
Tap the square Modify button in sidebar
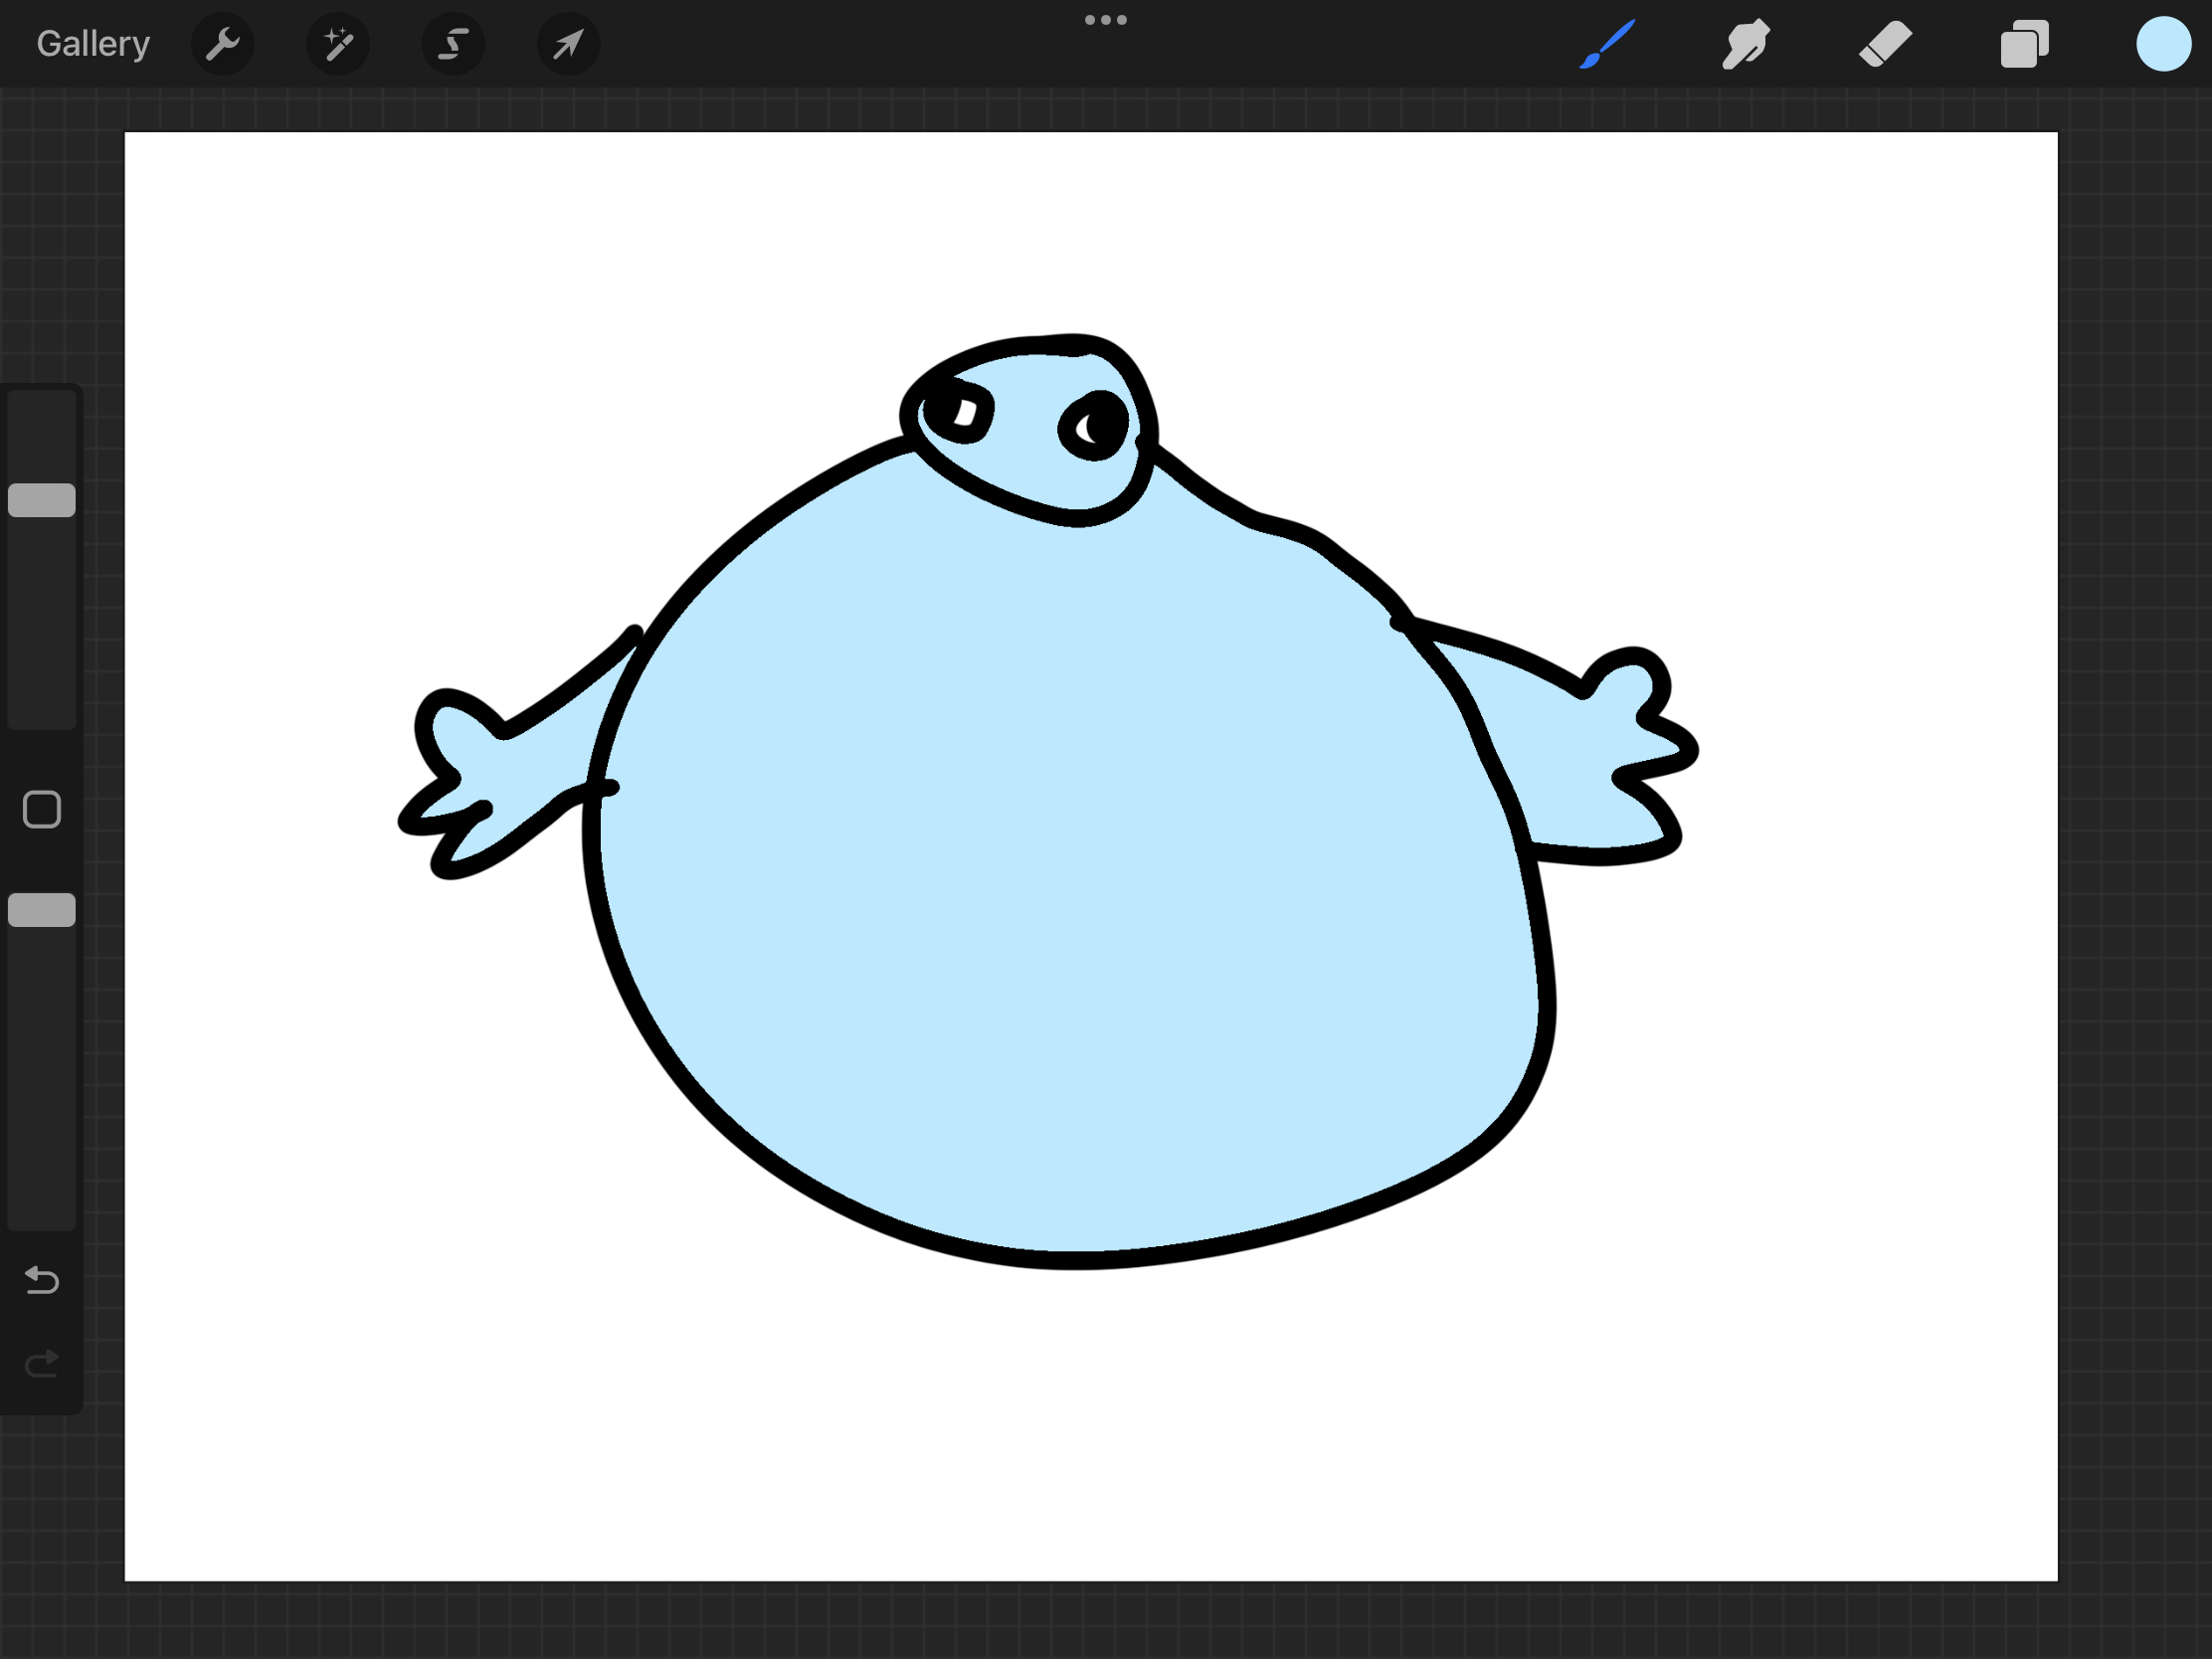pyautogui.click(x=42, y=810)
